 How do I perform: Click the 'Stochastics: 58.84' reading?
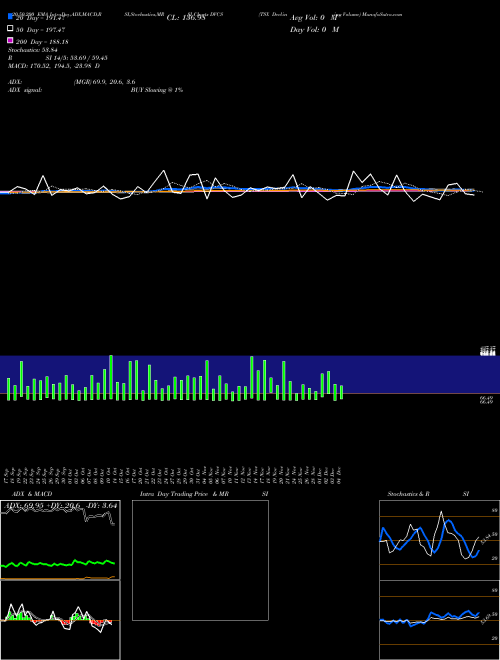pos(32,50)
